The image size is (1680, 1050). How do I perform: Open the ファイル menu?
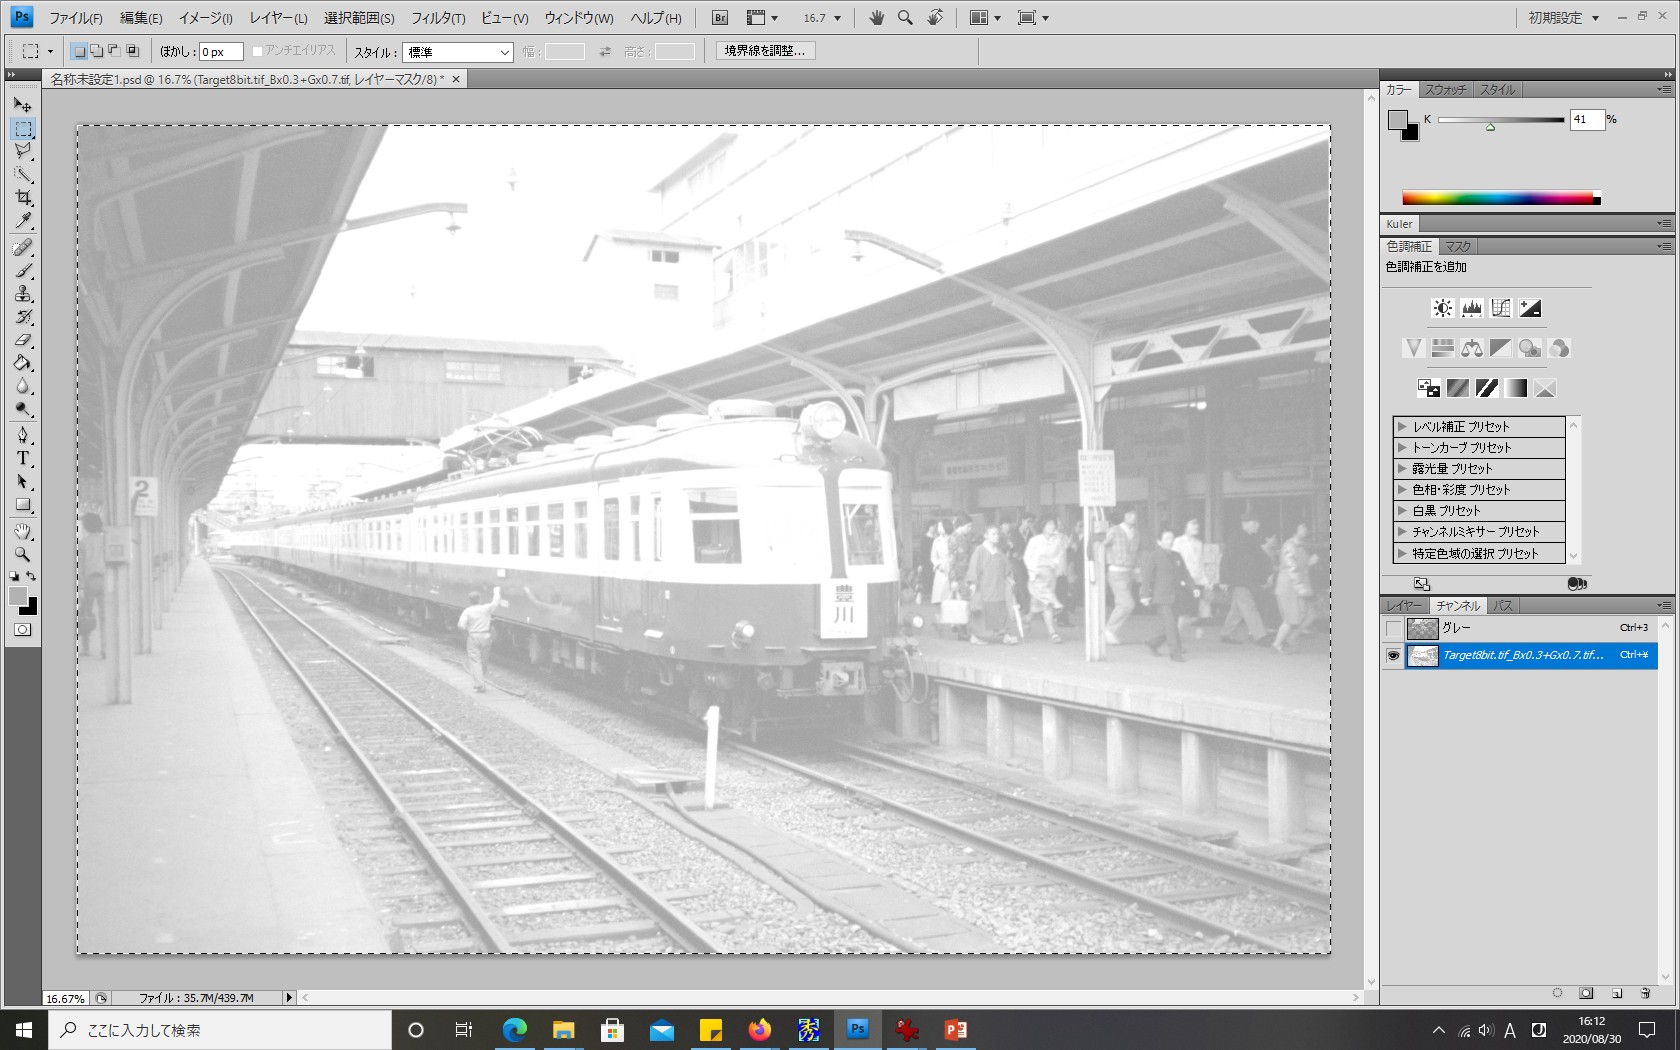coord(76,18)
